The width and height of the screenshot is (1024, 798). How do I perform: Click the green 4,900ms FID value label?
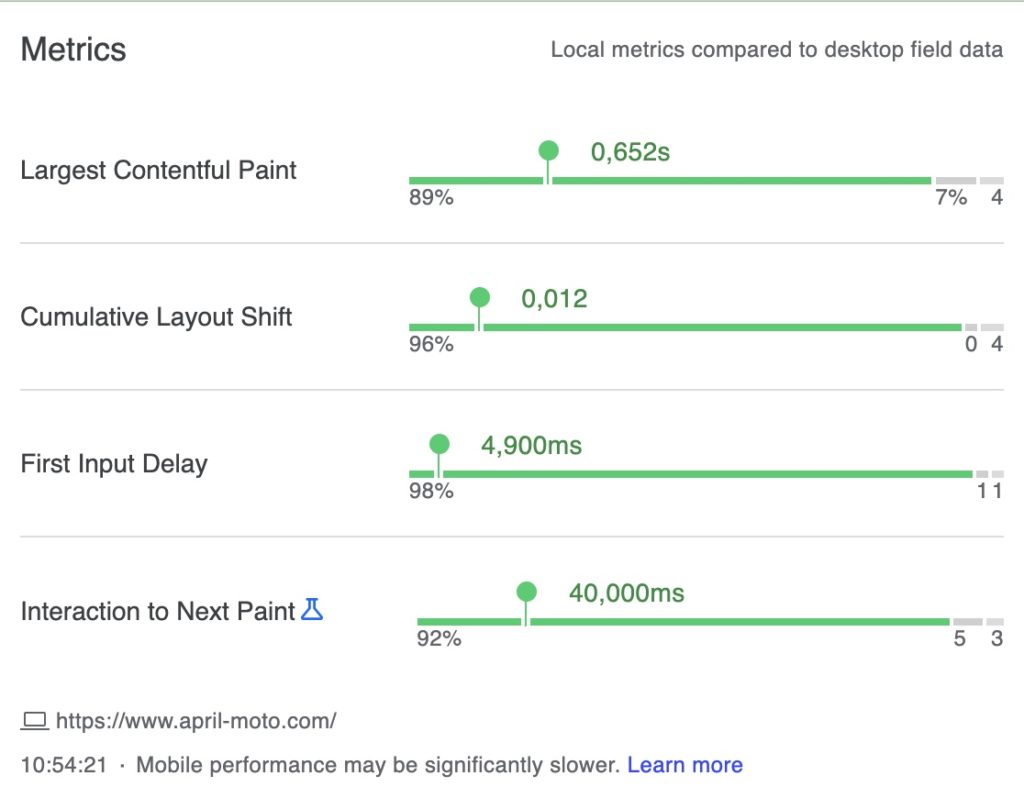pos(533,446)
